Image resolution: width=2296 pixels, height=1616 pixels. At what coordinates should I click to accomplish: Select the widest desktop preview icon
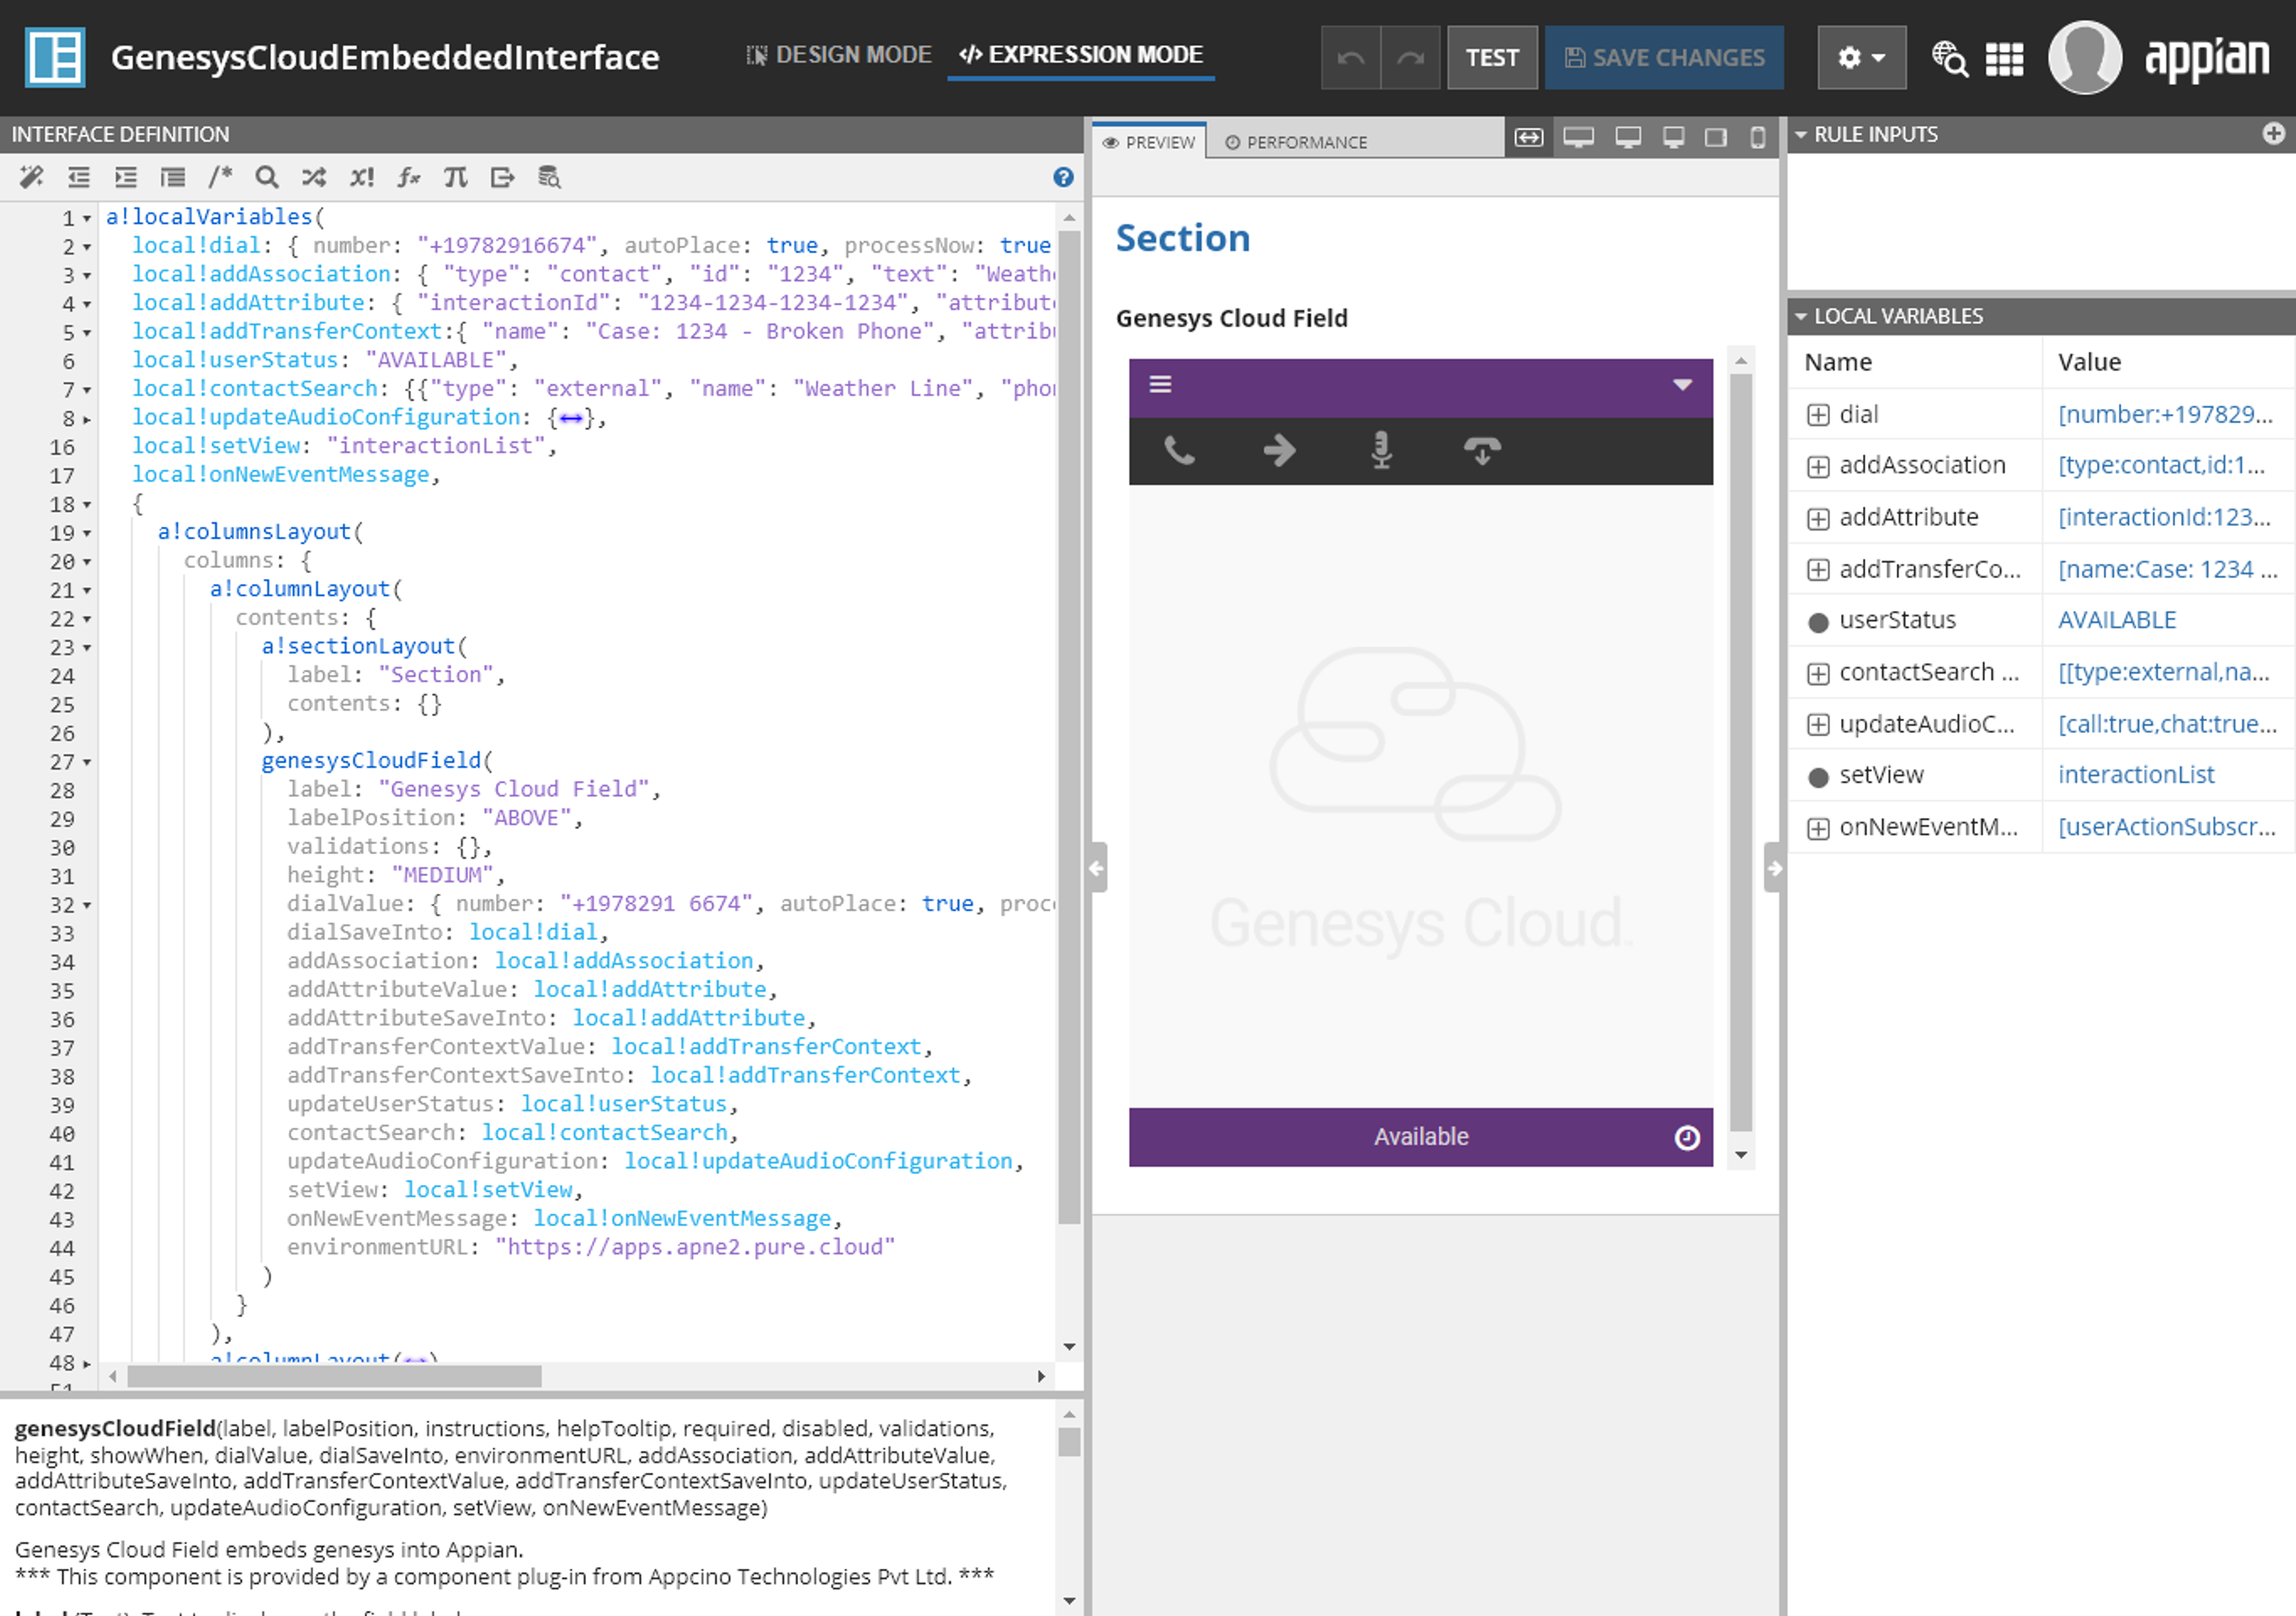[x=1578, y=138]
